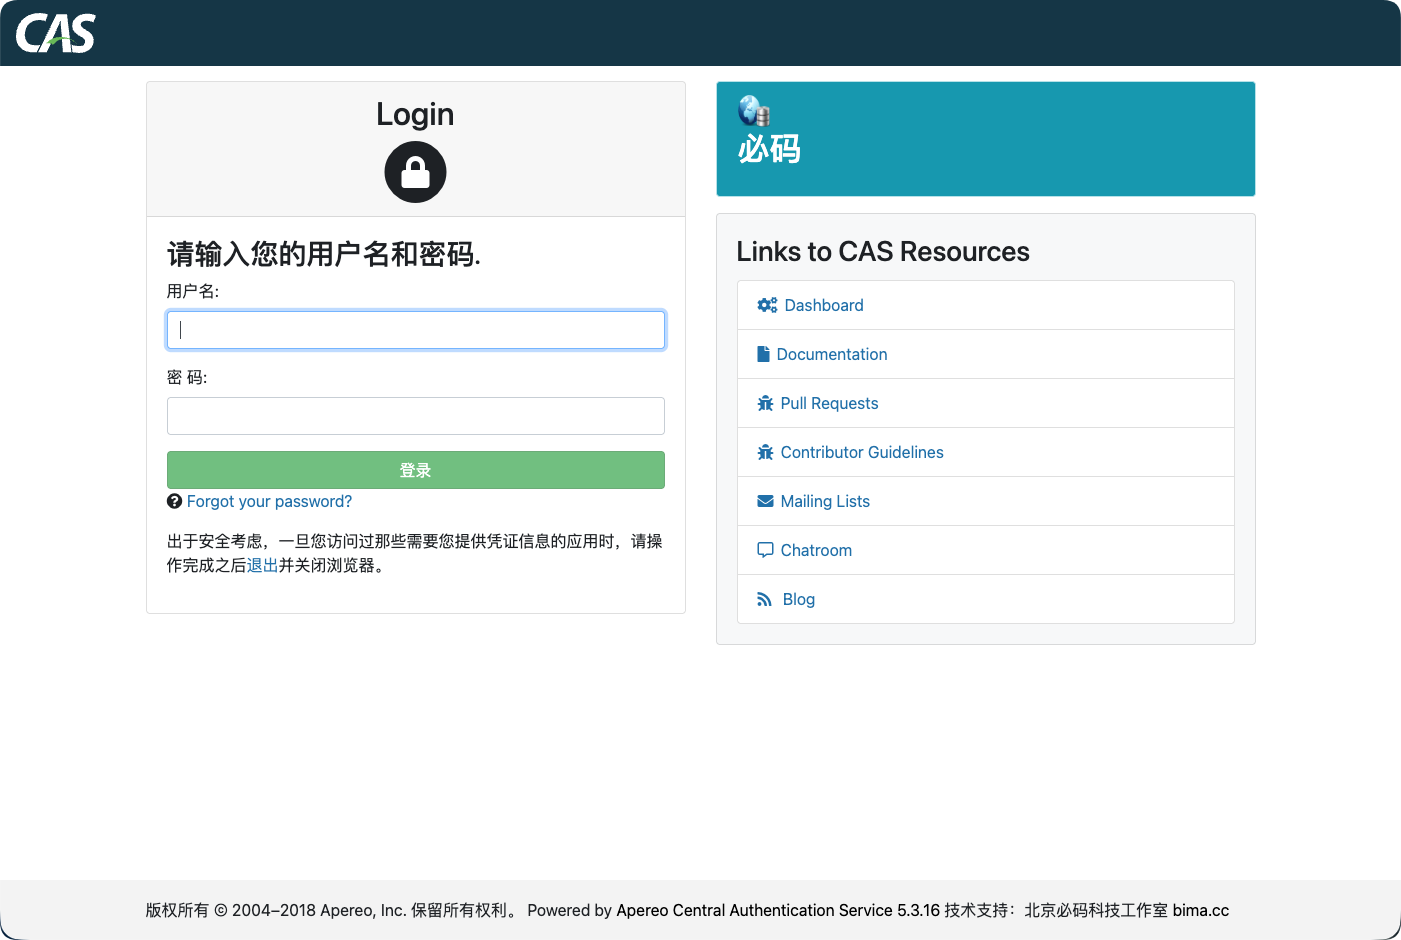This screenshot has width=1401, height=940.
Task: Click the bug icon beside Contributor Guidelines
Action: pos(765,451)
